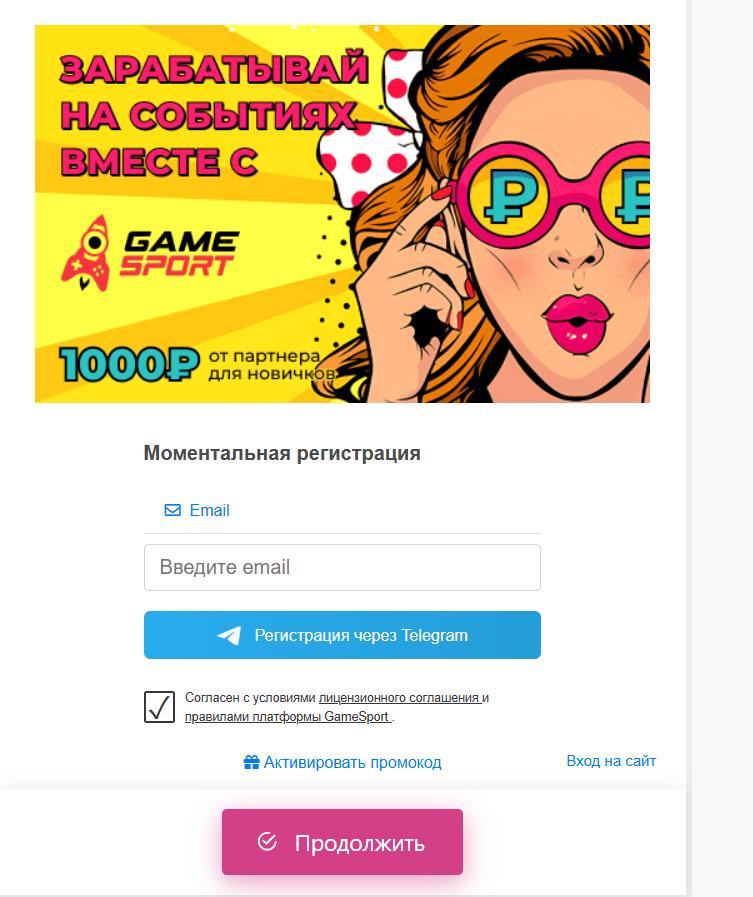Focus the 'Введите email' input field
Viewport: 753px width, 897px height.
tap(342, 567)
